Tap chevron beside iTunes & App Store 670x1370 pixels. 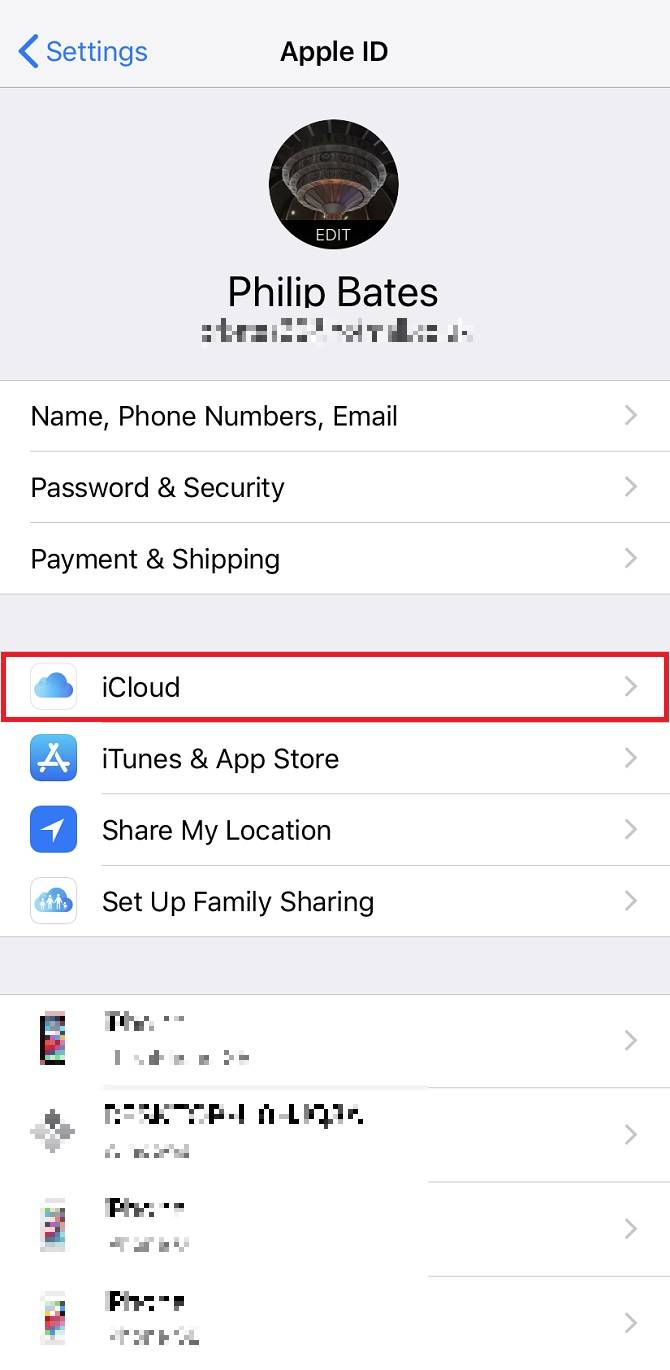click(631, 758)
